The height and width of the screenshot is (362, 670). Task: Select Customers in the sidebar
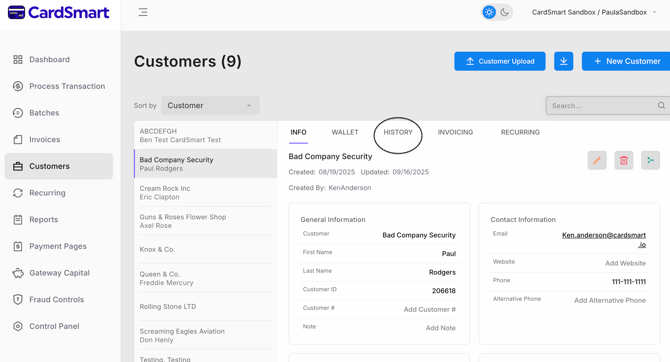click(x=59, y=166)
